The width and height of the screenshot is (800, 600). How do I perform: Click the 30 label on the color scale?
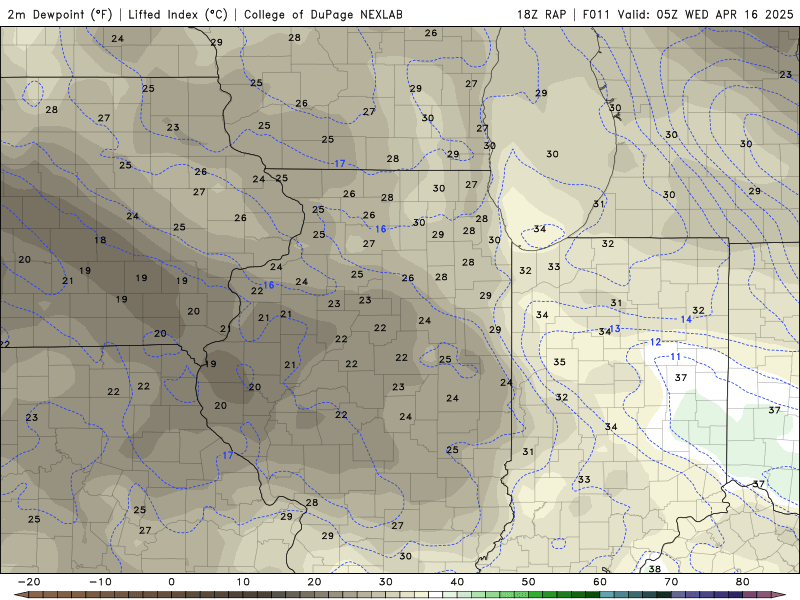click(x=386, y=582)
